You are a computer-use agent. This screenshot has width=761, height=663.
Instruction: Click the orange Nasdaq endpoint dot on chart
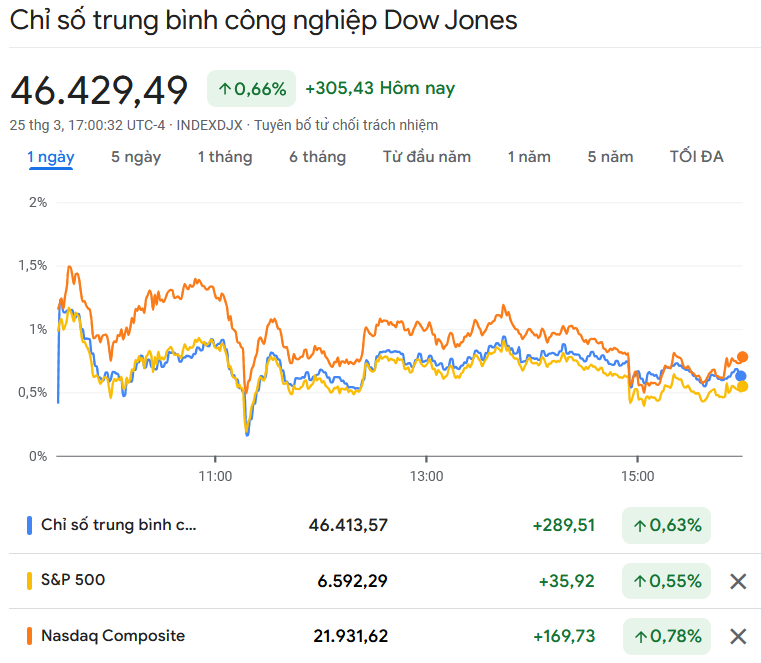pos(743,357)
